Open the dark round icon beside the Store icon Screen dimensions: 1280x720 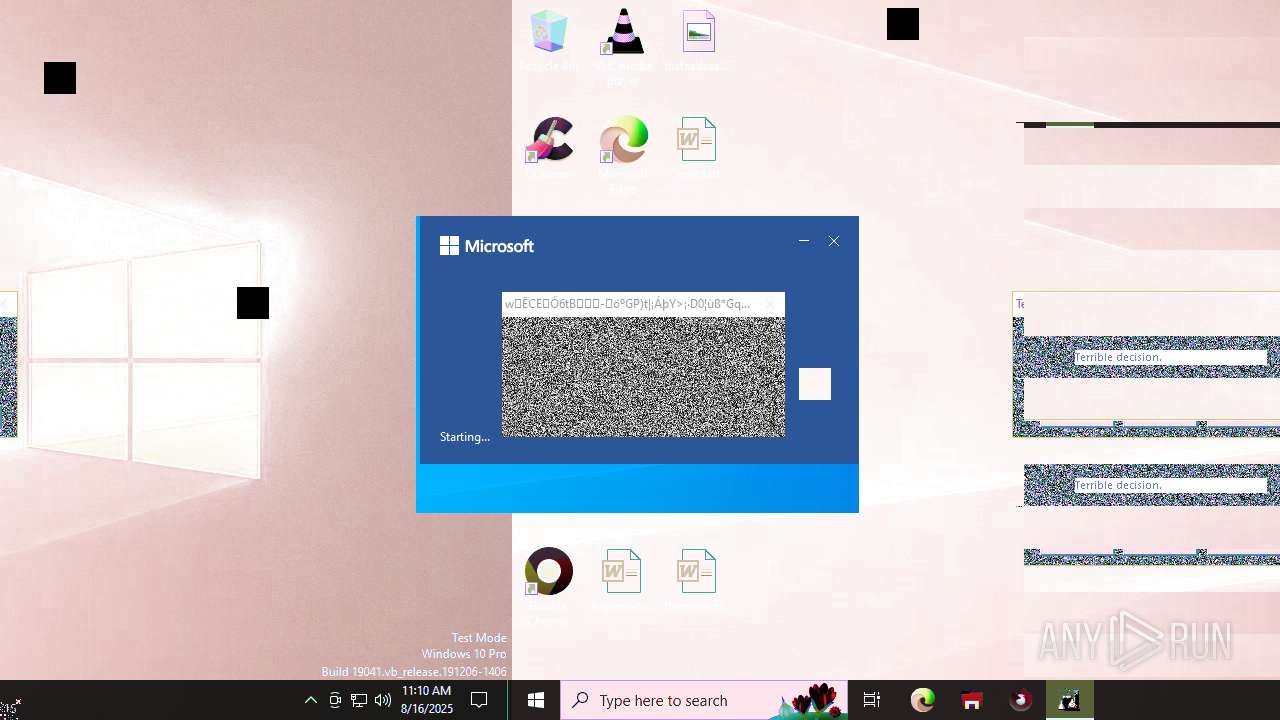(x=1020, y=700)
